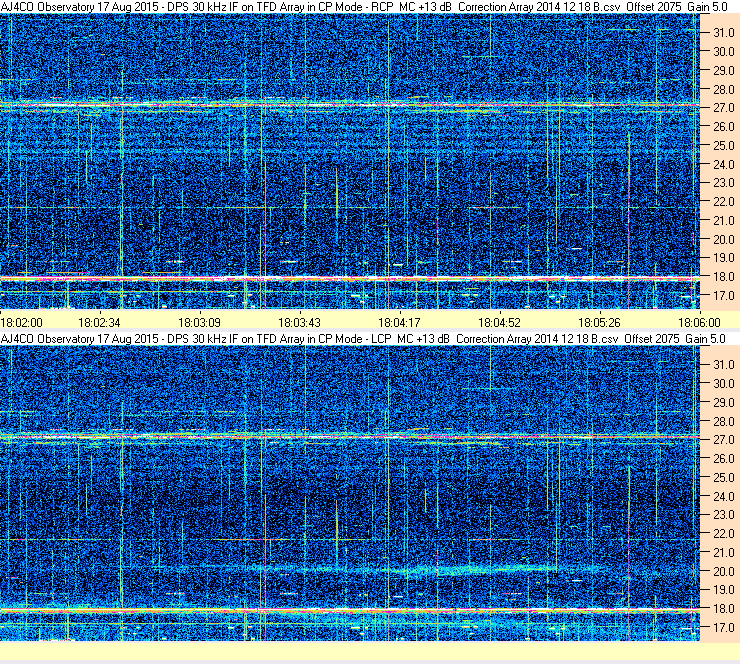Screen dimensions: 740x664
Task: Click the 18:04:52 time axis label
Action: point(499,323)
